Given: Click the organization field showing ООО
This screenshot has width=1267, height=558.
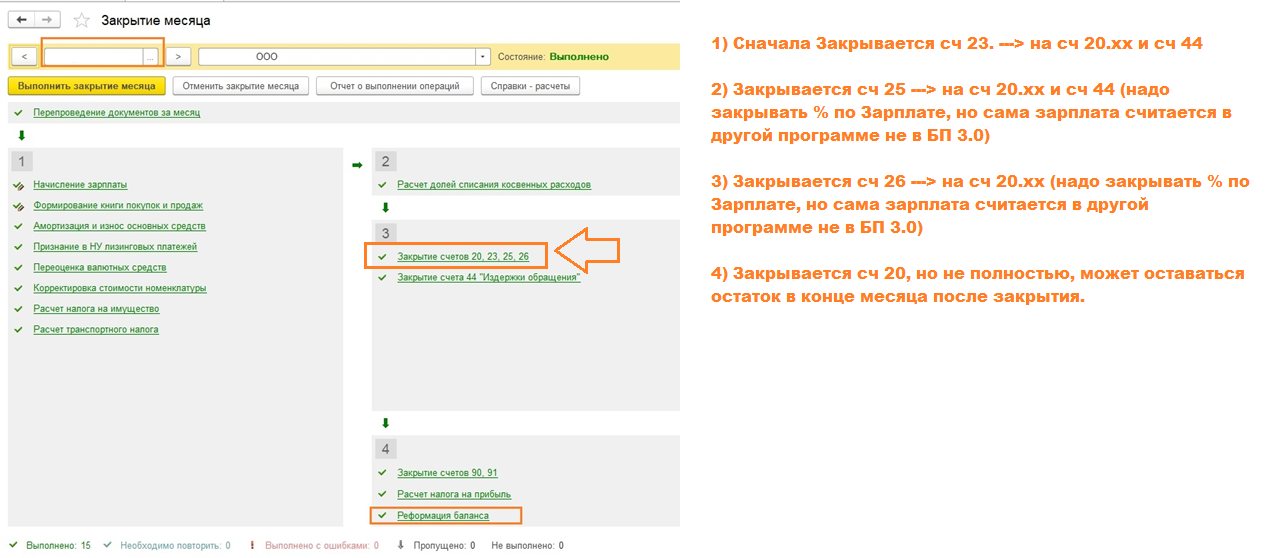Looking at the screenshot, I should pyautogui.click(x=336, y=57).
